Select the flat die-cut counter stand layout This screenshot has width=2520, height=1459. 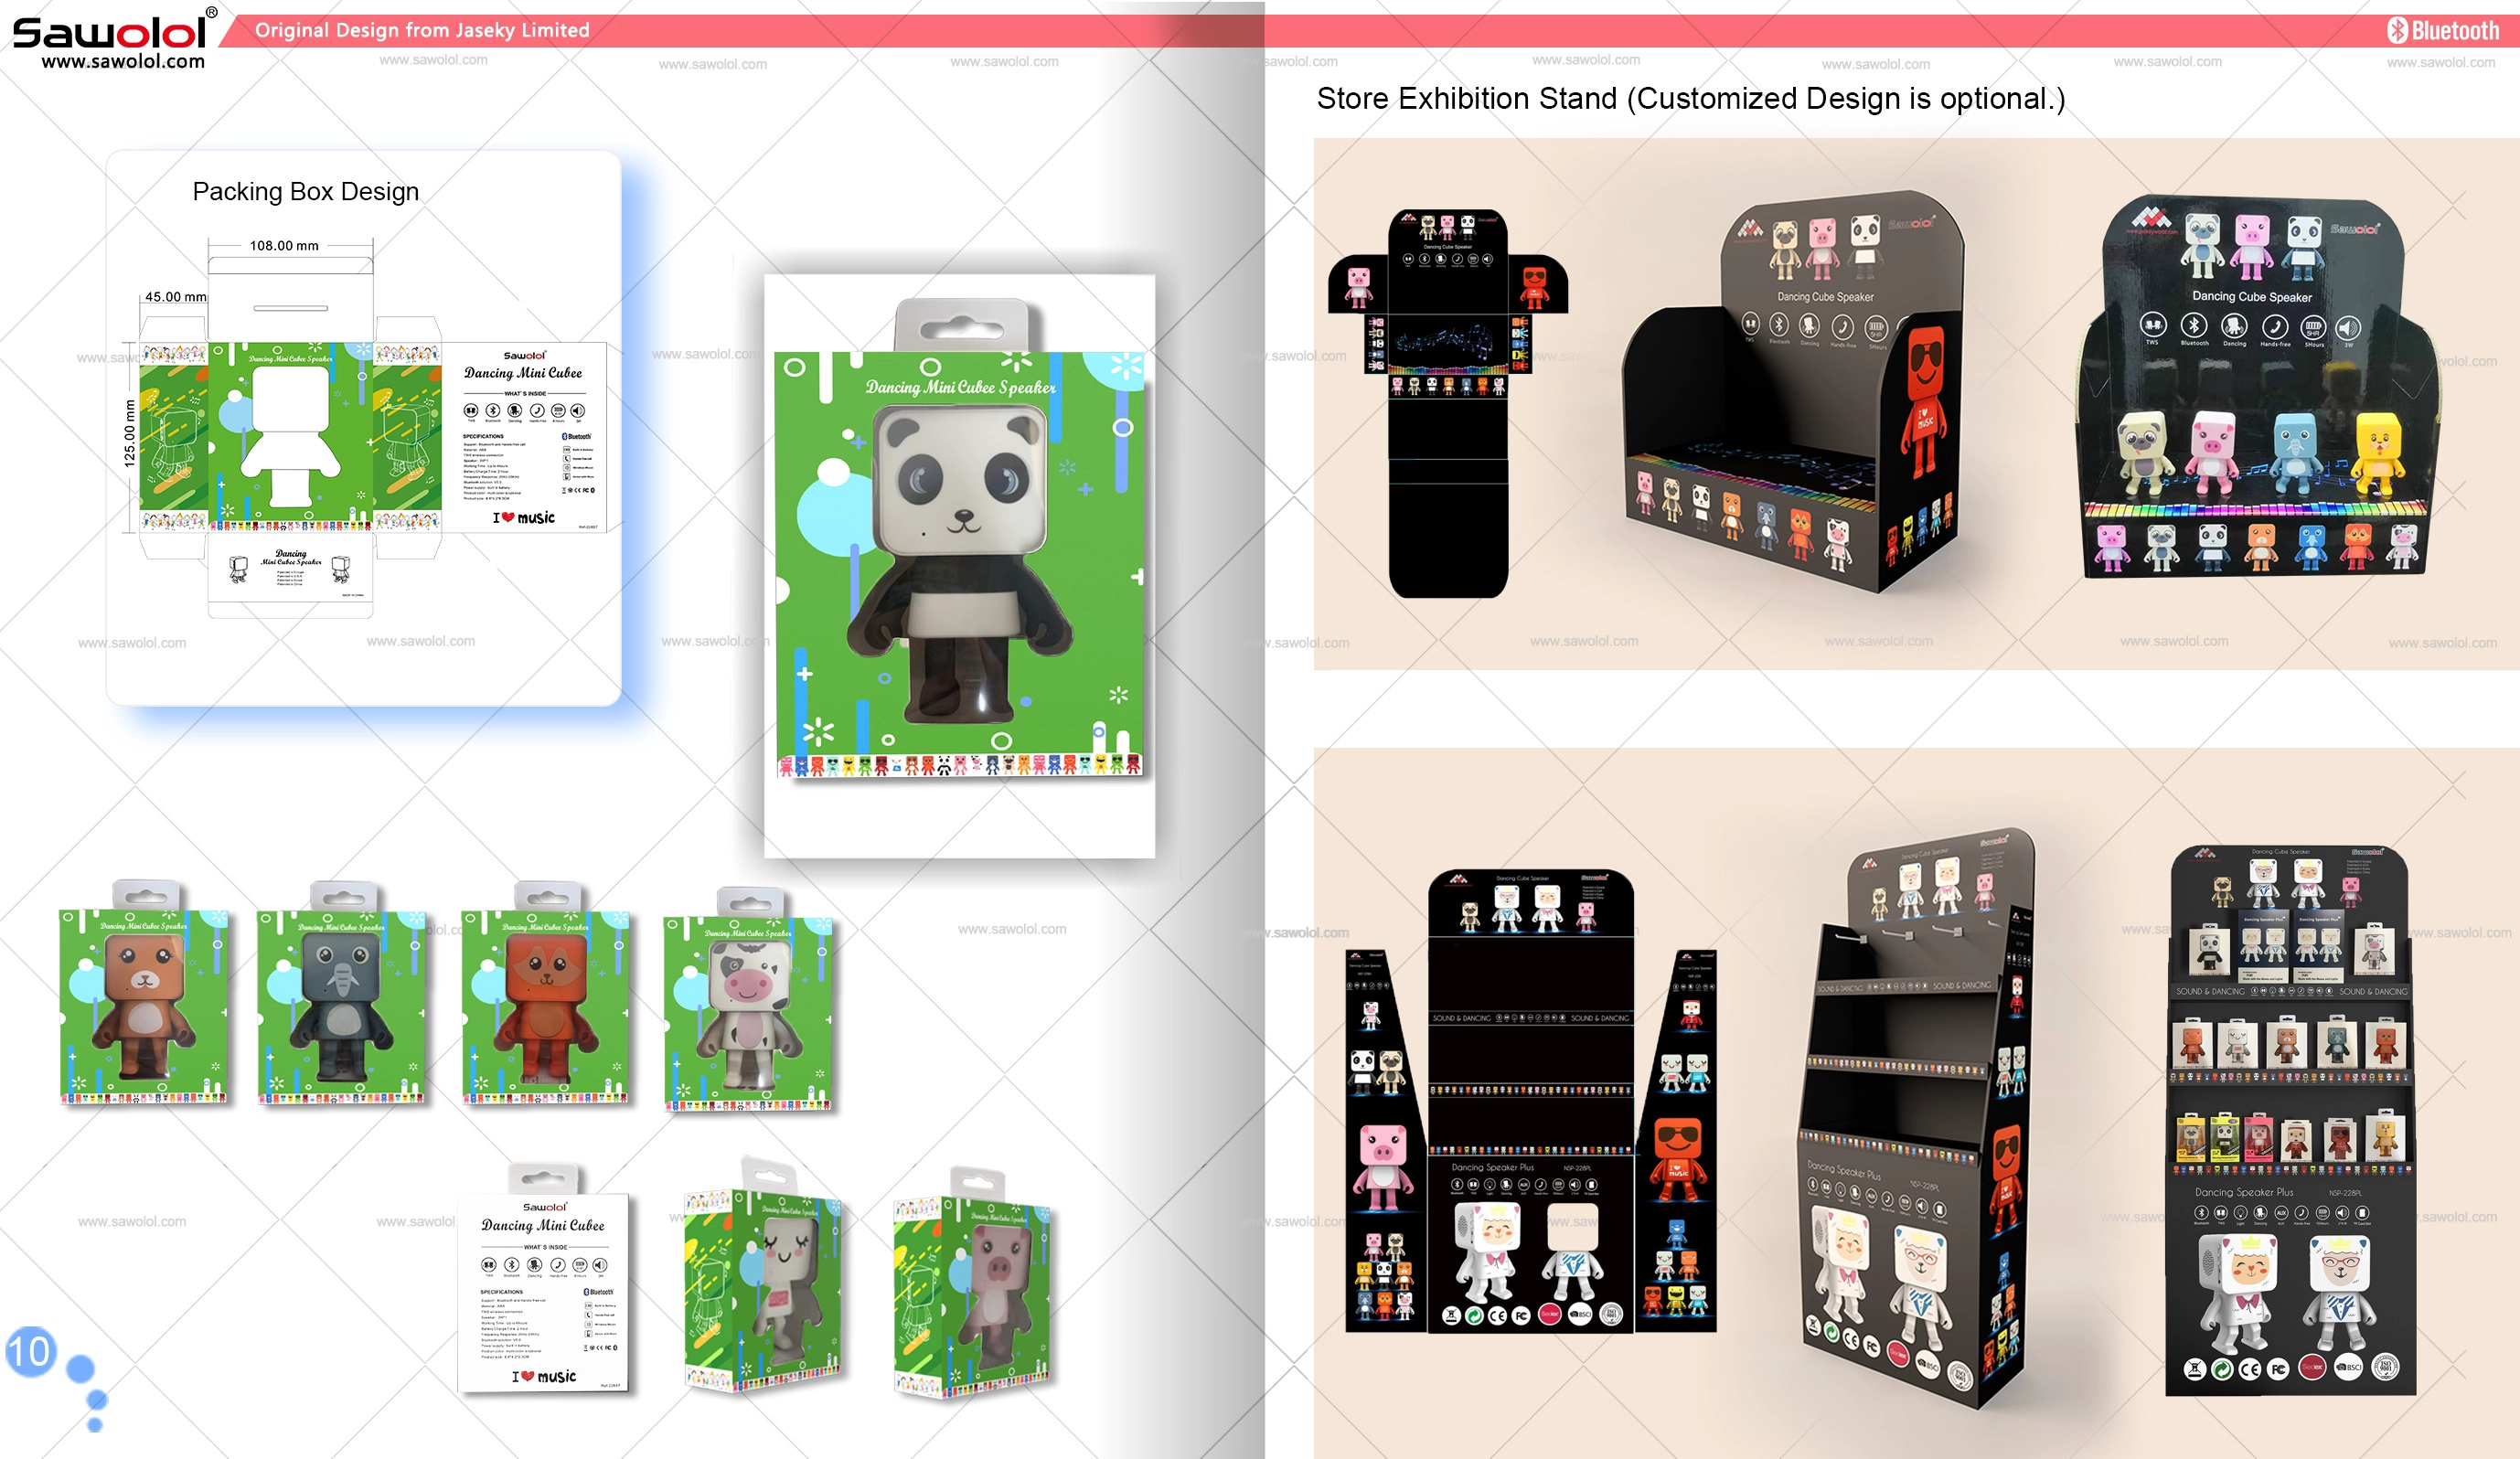point(1448,403)
